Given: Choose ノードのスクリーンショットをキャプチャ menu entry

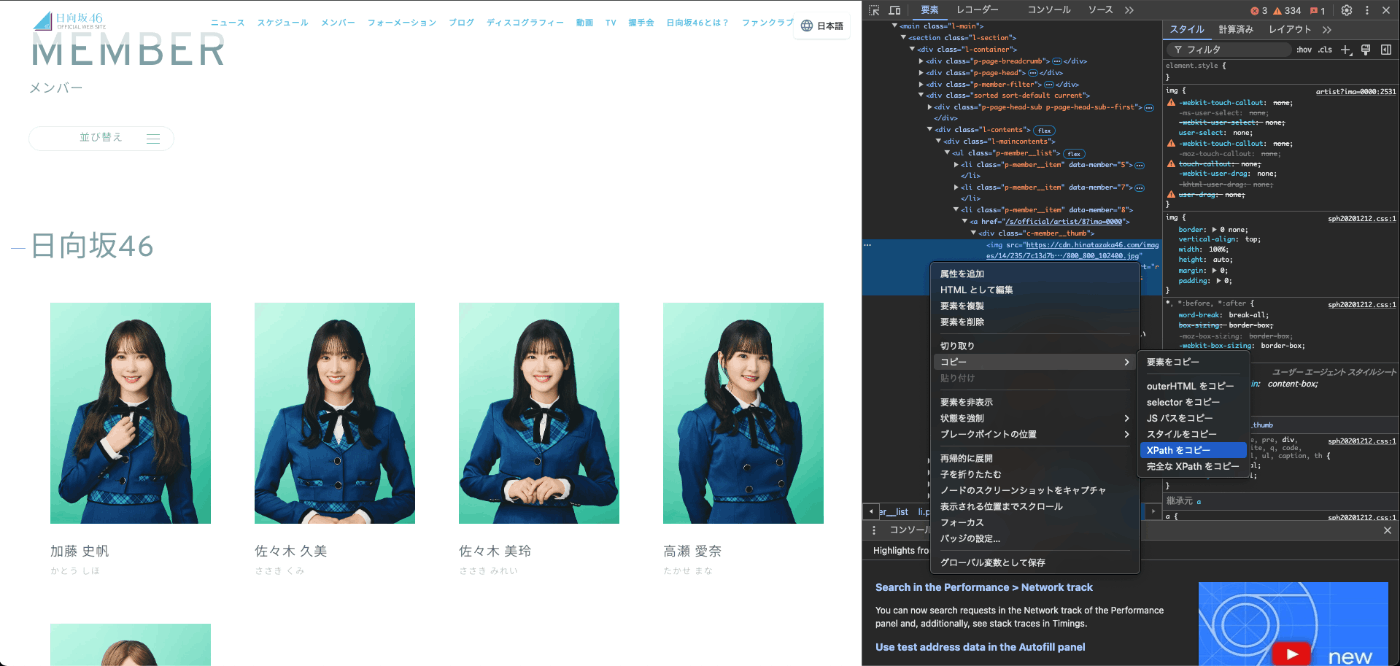Looking at the screenshot, I should point(1035,490).
